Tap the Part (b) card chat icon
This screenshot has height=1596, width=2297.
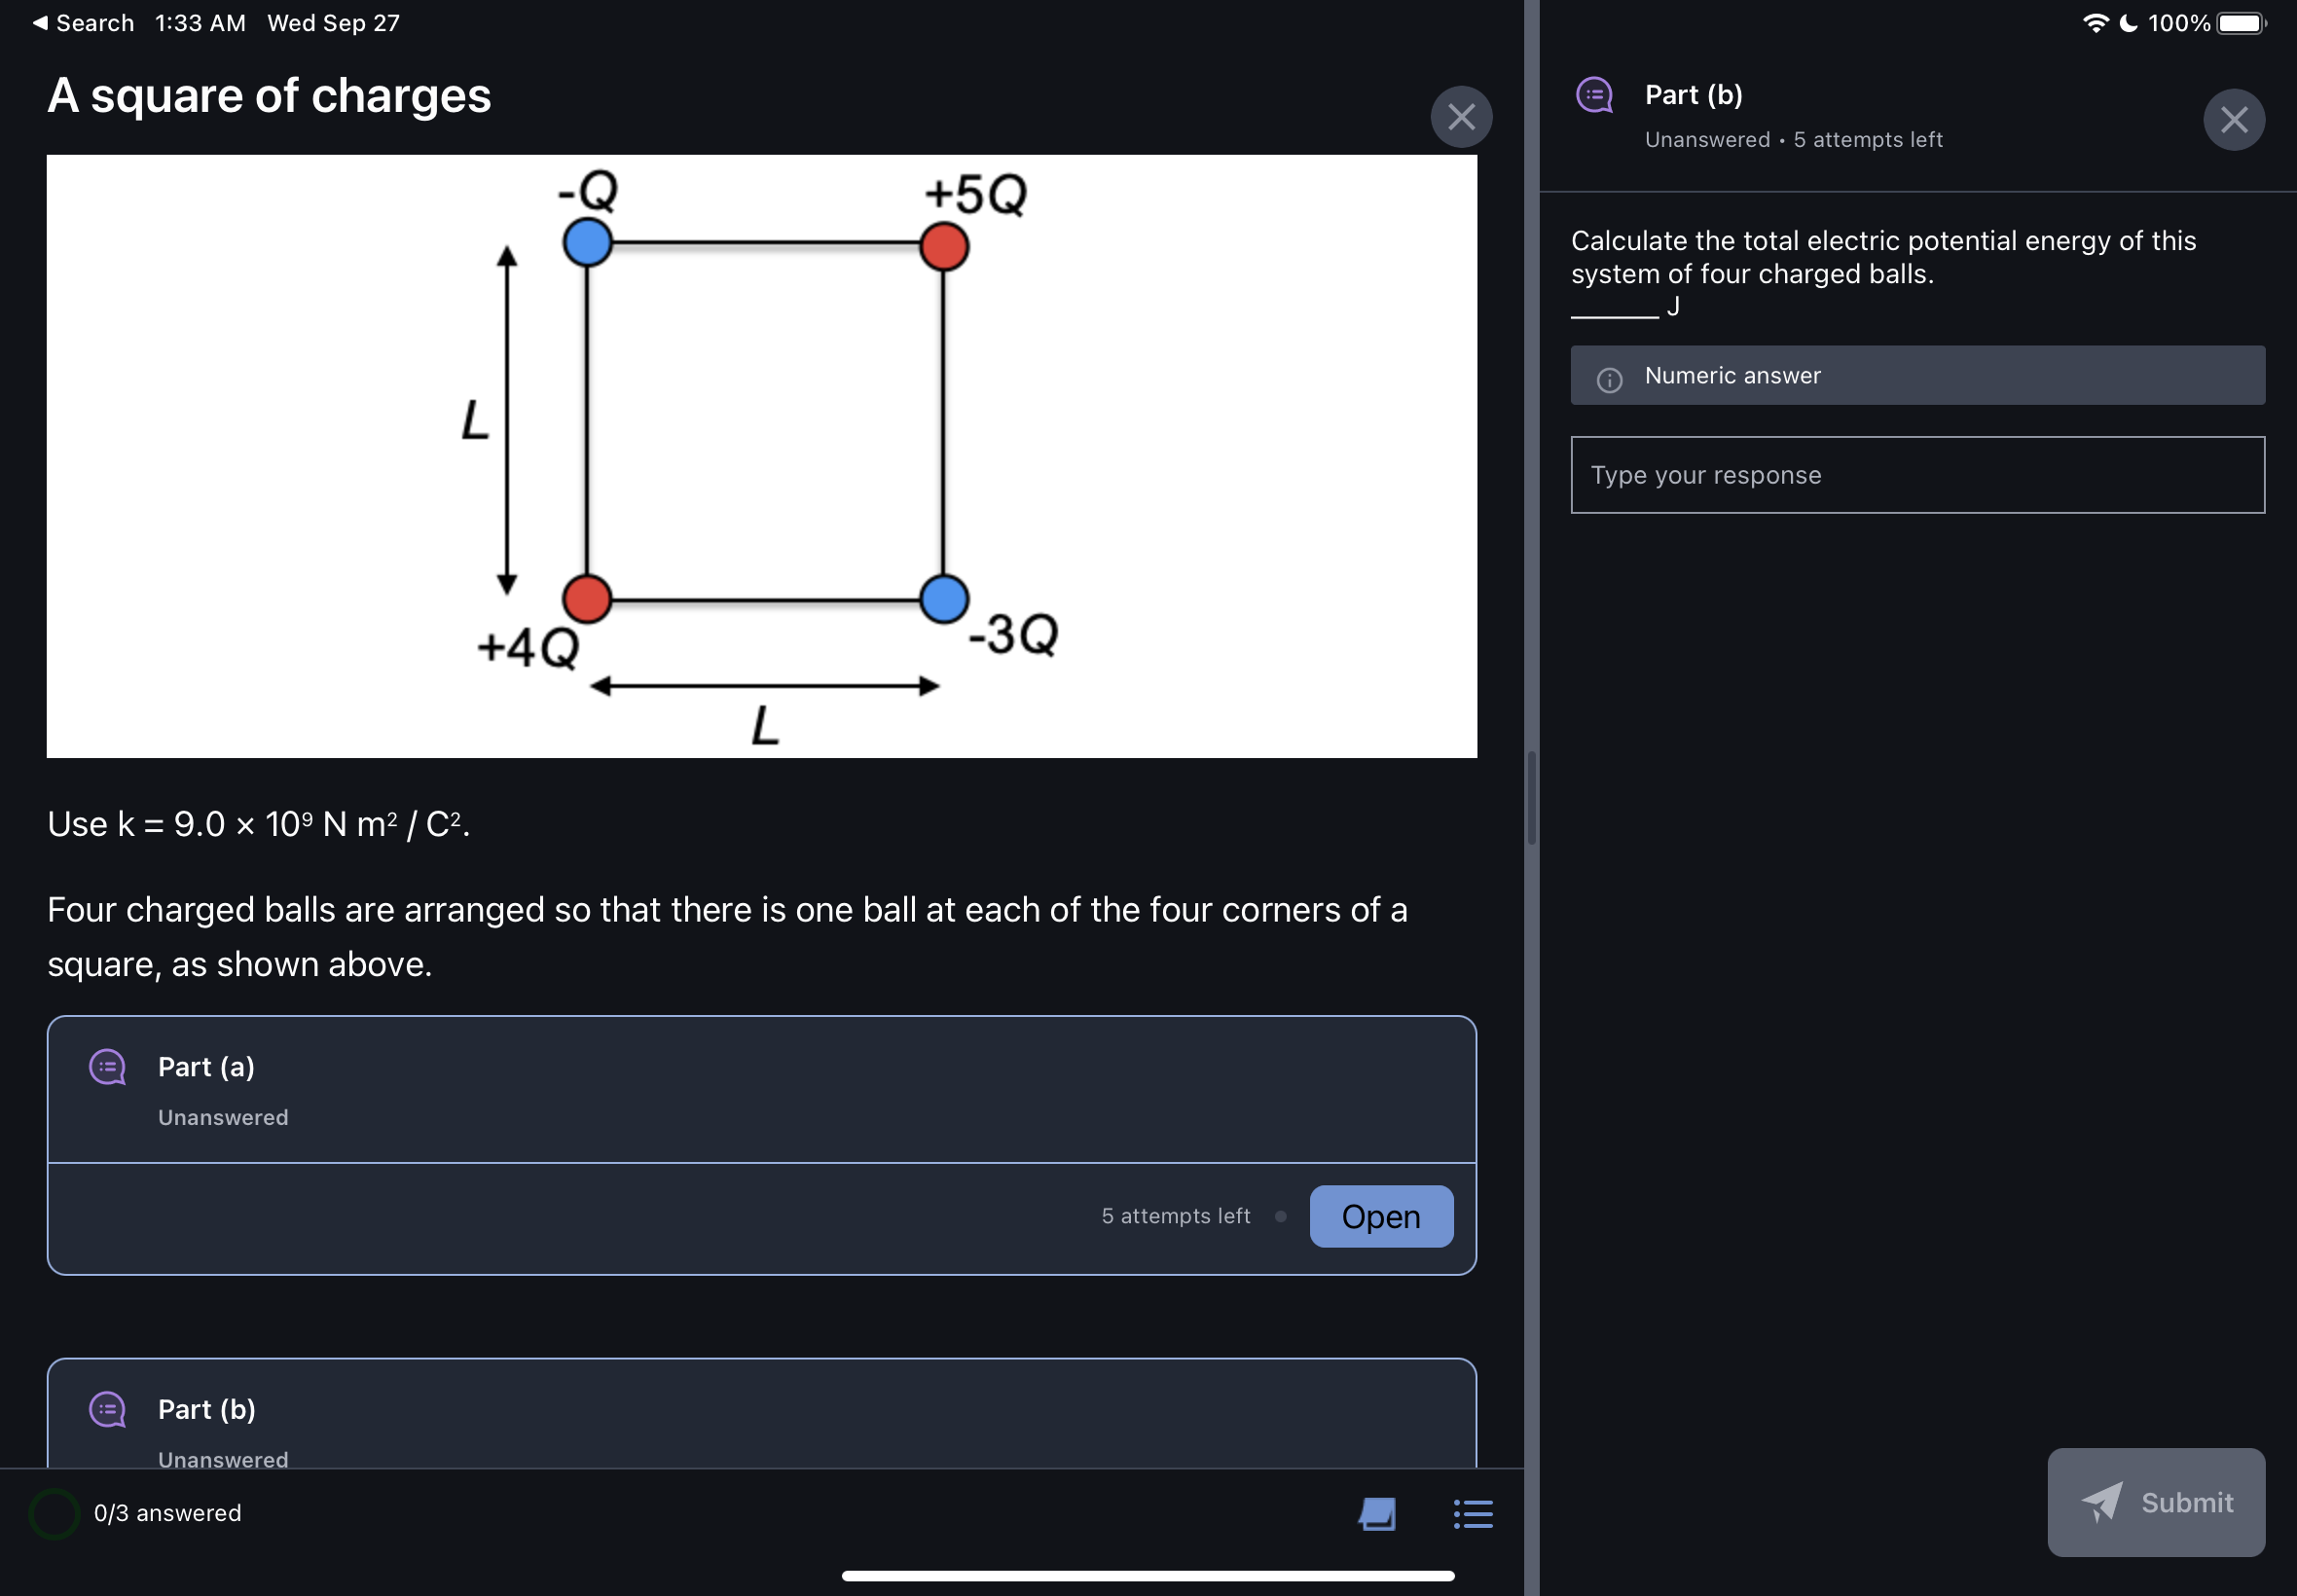click(108, 1409)
